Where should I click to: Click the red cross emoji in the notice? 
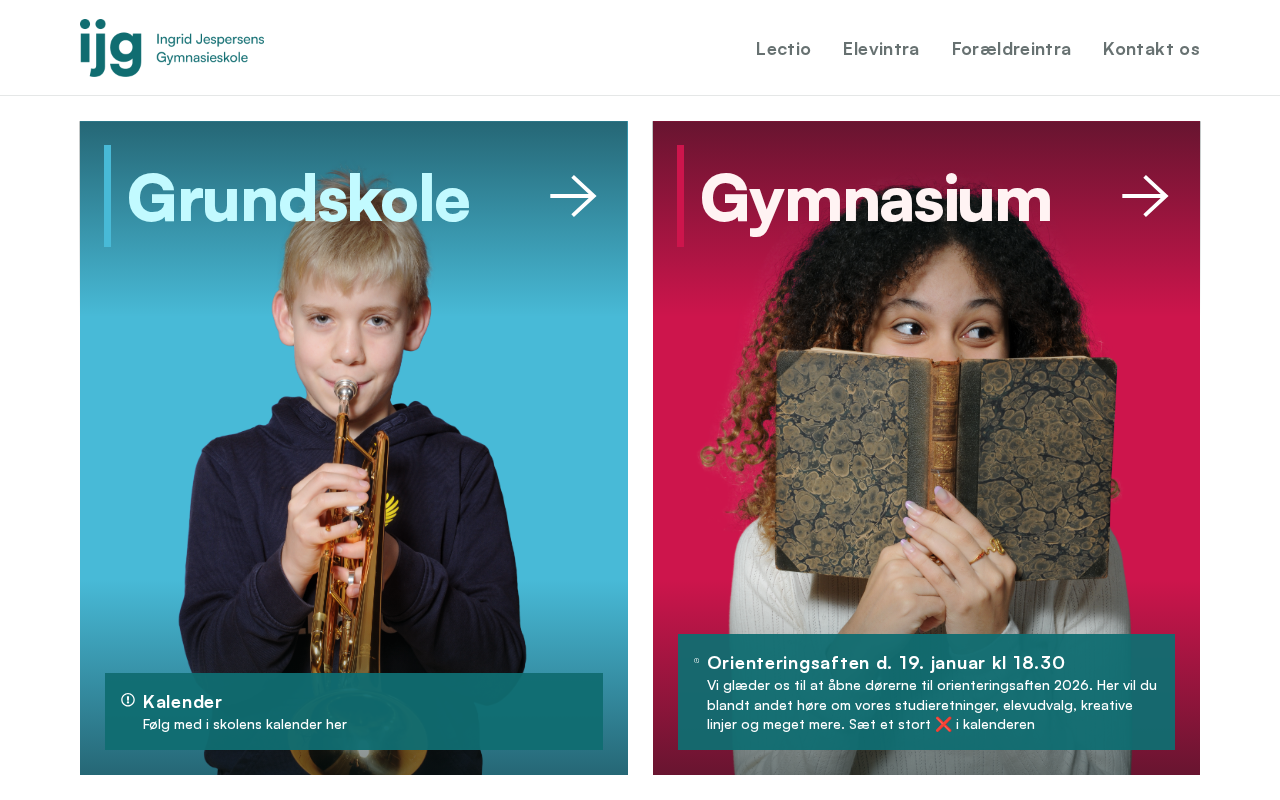tap(943, 724)
